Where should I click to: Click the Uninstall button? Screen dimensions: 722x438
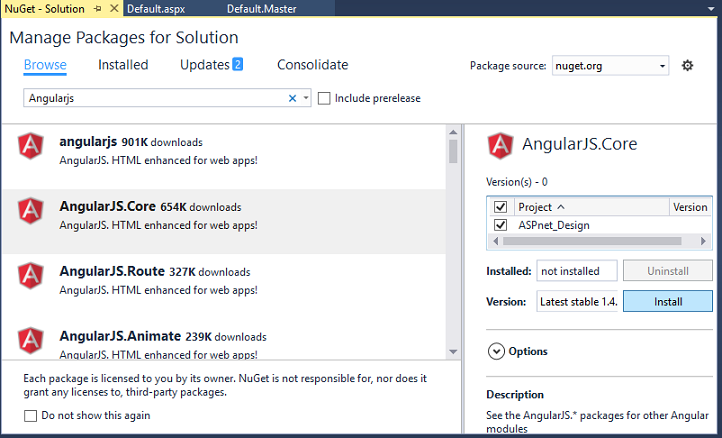[668, 271]
